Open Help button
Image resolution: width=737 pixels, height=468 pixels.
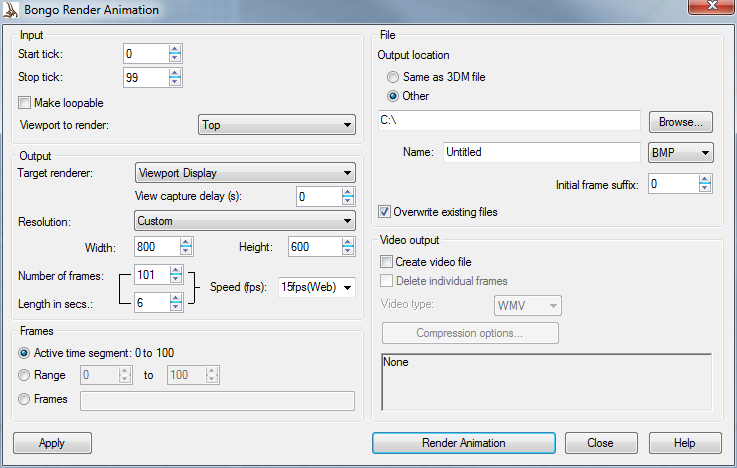click(x=685, y=443)
